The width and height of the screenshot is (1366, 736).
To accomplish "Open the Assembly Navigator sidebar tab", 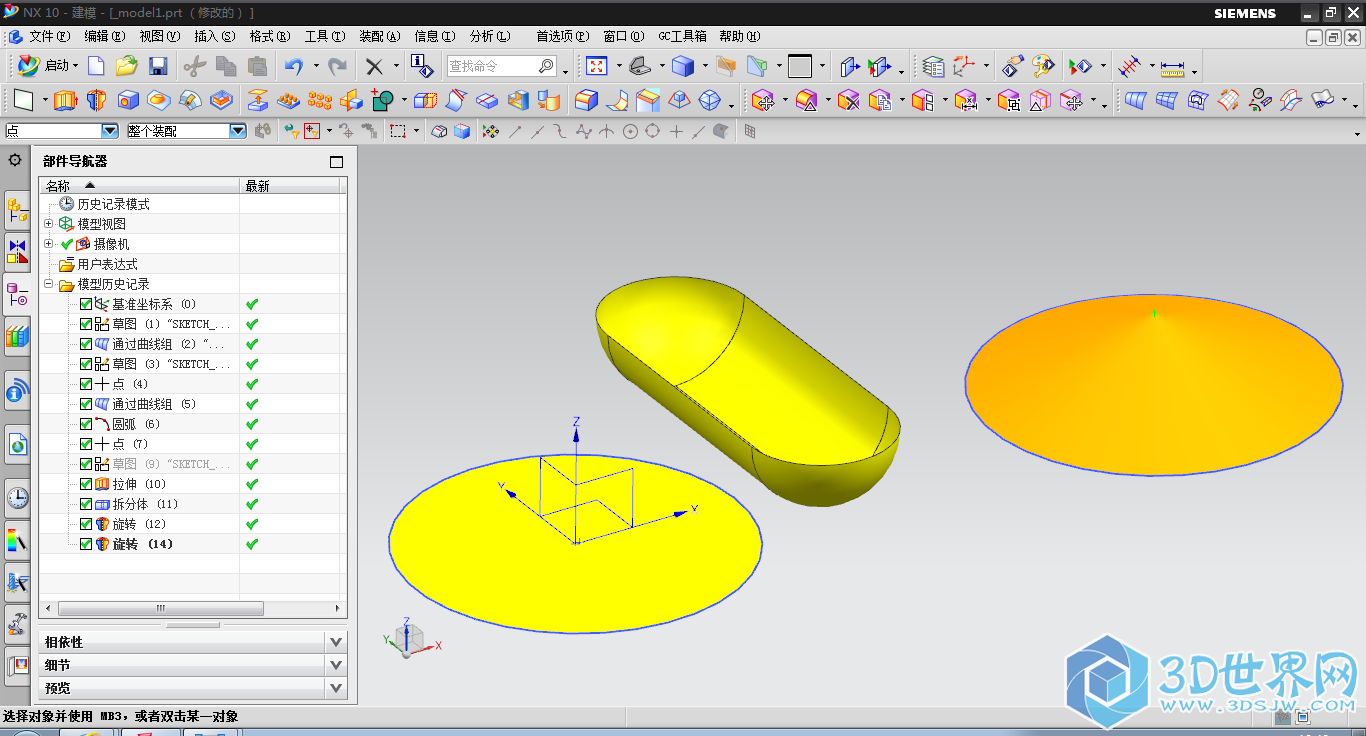I will (18, 211).
